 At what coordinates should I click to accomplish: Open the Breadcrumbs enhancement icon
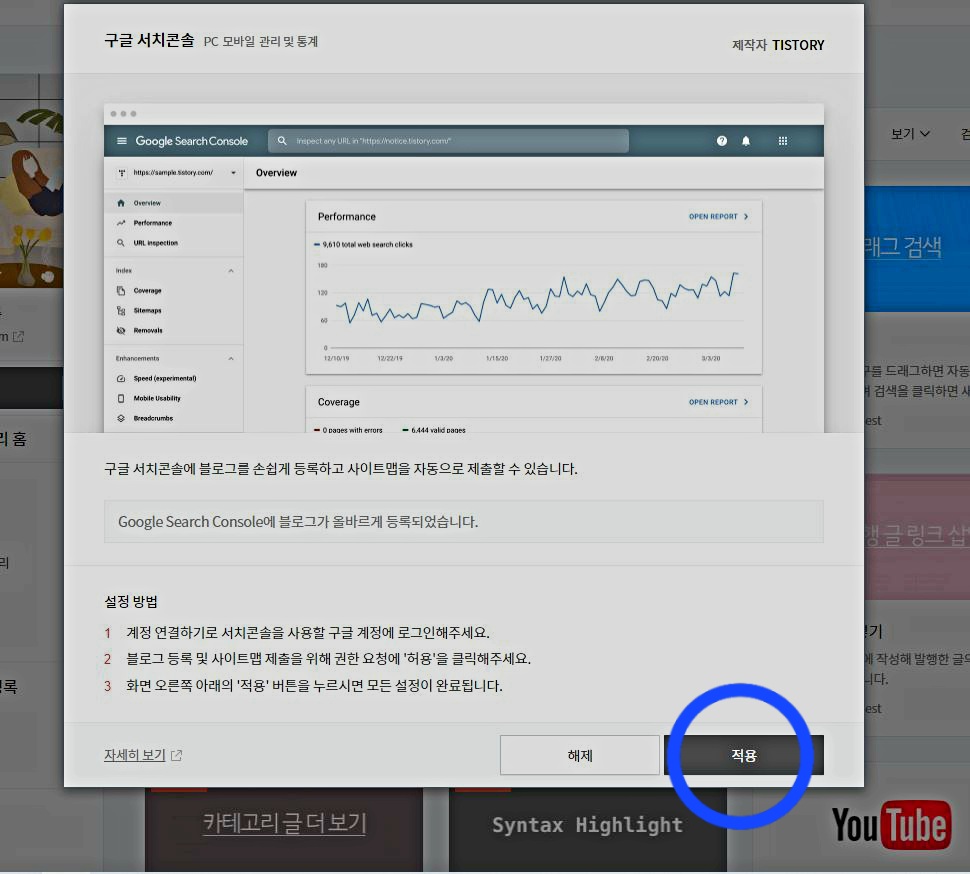point(120,418)
